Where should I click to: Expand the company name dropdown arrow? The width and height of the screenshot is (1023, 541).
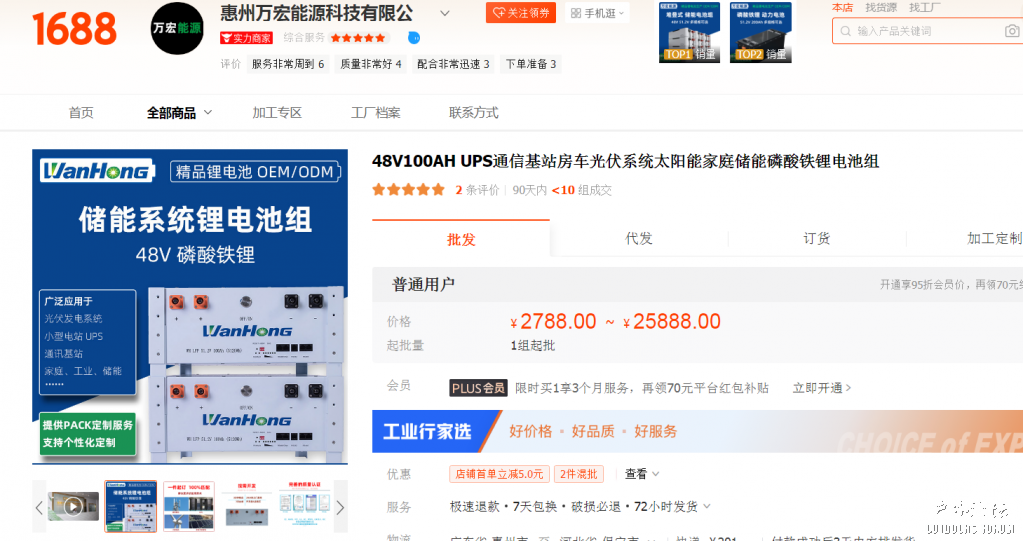pyautogui.click(x=445, y=14)
